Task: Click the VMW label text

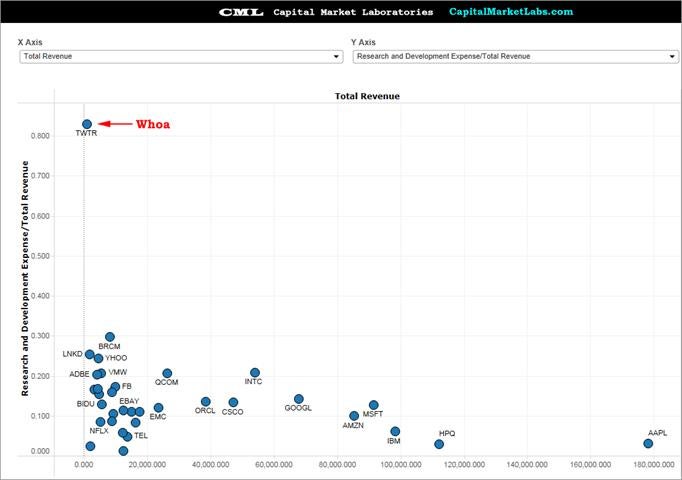Action: click(x=117, y=372)
